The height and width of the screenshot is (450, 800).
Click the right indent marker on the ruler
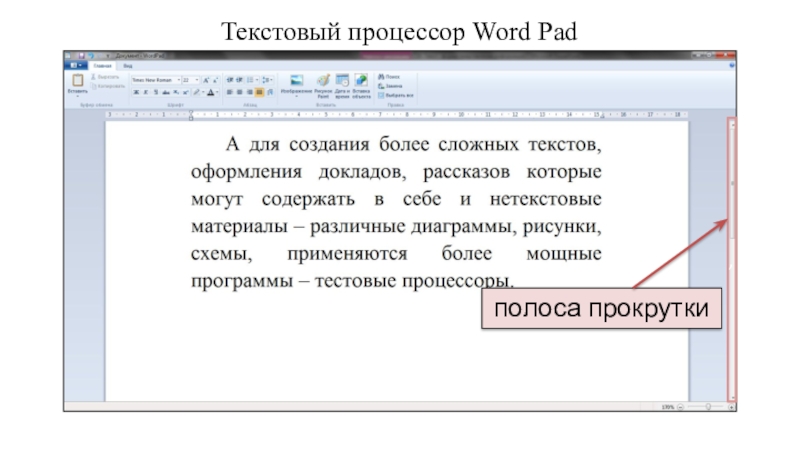pos(603,116)
